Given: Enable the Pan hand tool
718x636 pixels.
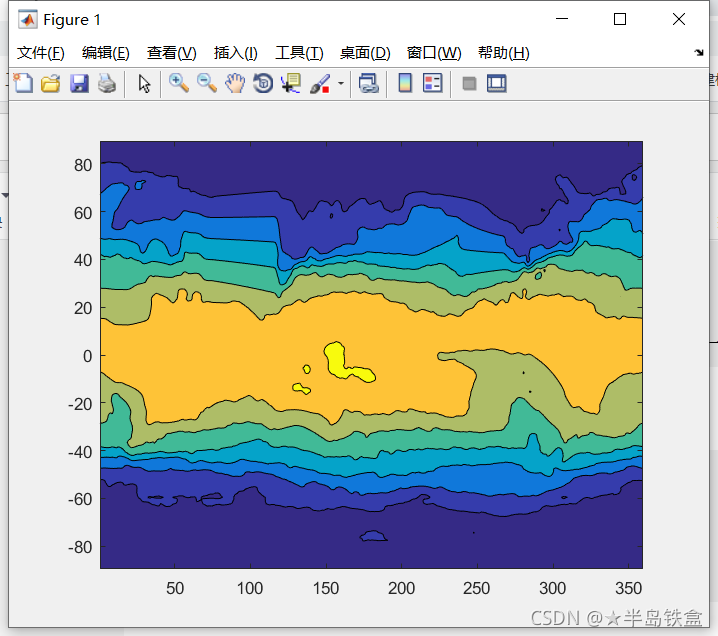Looking at the screenshot, I should [x=235, y=84].
